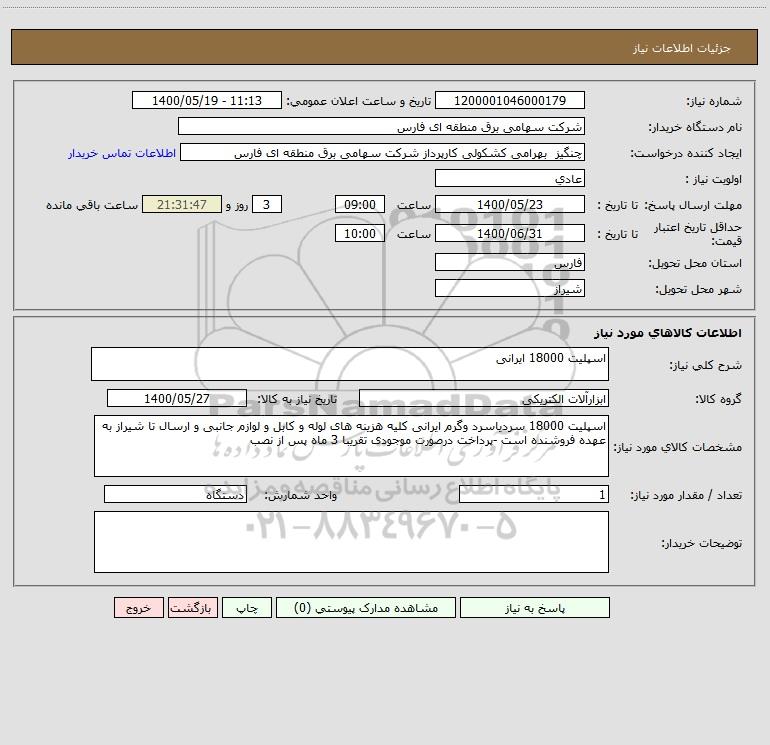770x745 pixels.
Task: Click the priority field عادی
Action: click(x=510, y=178)
